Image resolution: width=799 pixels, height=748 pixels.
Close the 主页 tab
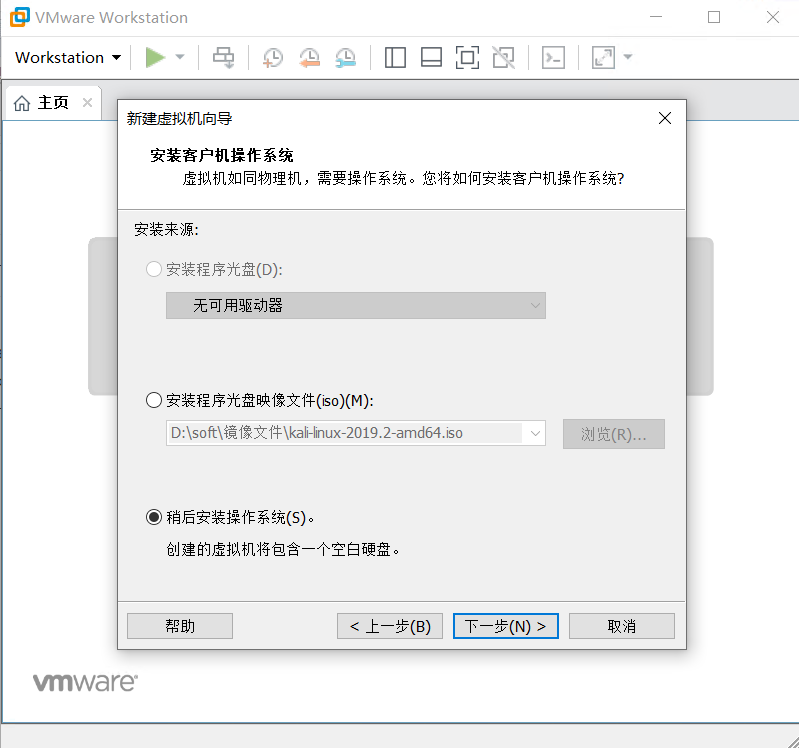pyautogui.click(x=87, y=103)
